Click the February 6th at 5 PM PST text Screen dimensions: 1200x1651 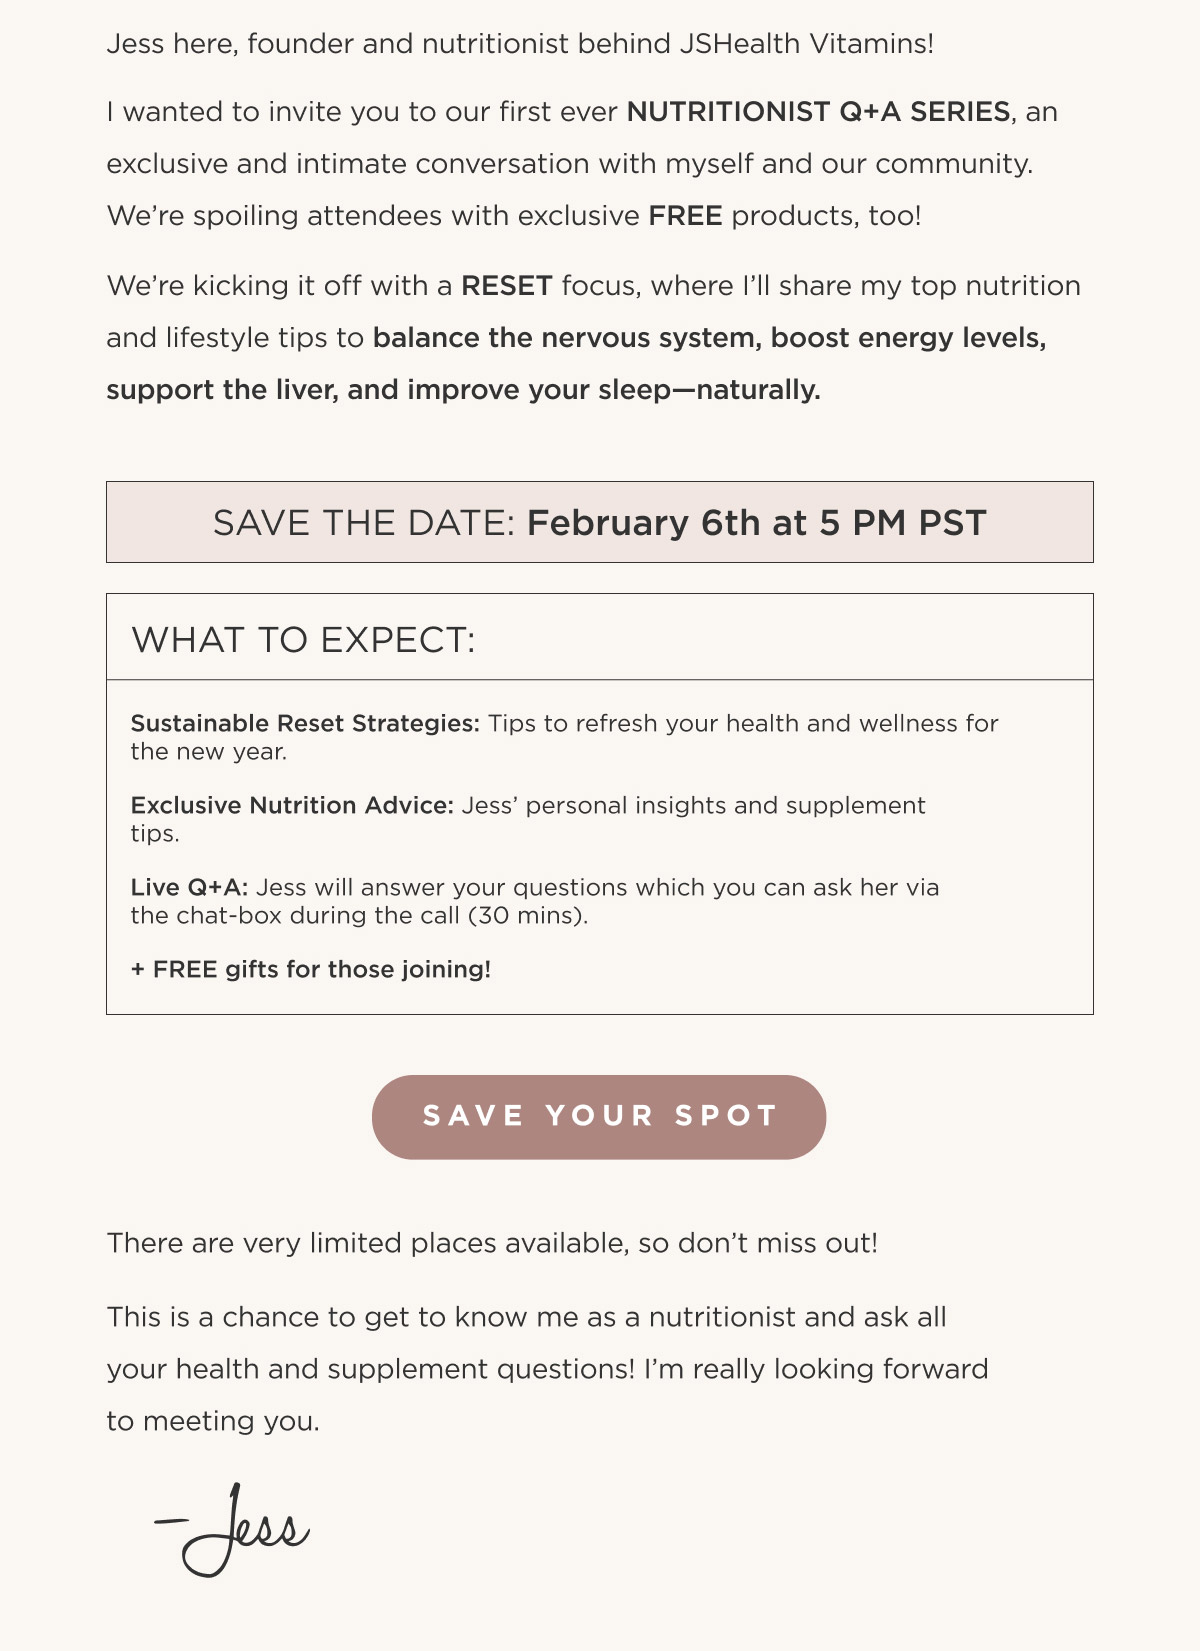click(757, 523)
